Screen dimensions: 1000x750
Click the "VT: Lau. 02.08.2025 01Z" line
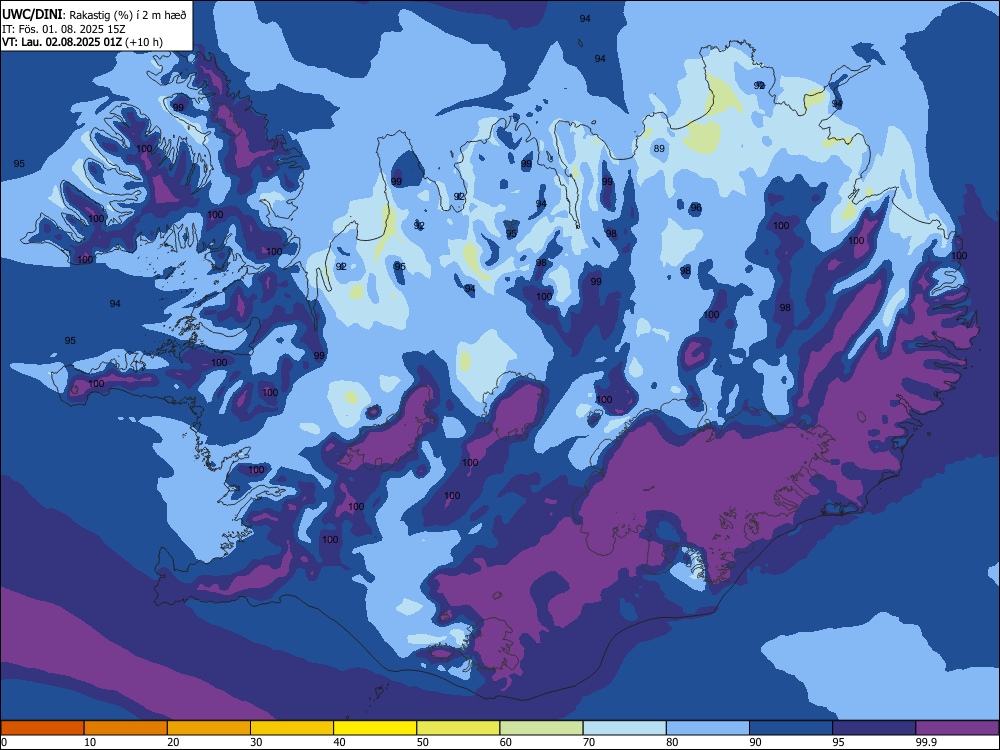pyautogui.click(x=62, y=42)
